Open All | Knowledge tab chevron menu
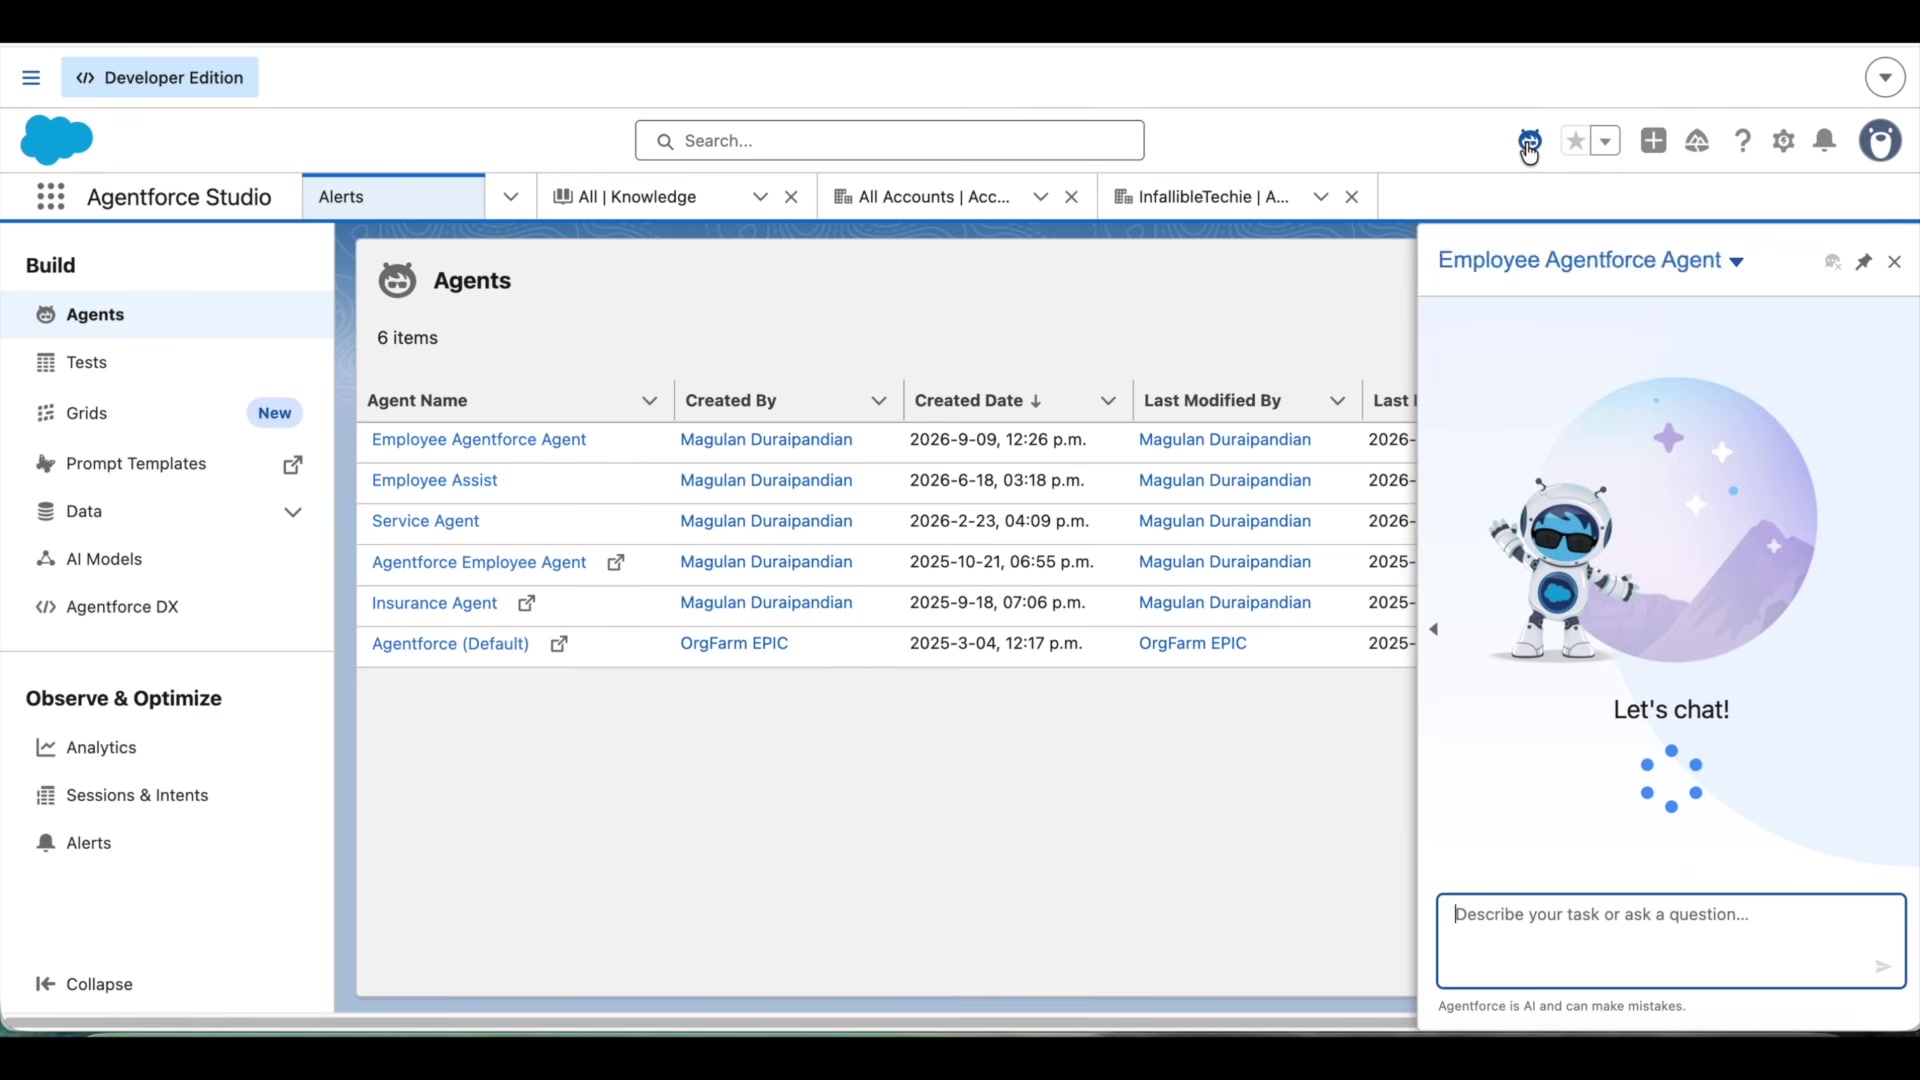Screen dimensions: 1920x1080 [x=761, y=197]
